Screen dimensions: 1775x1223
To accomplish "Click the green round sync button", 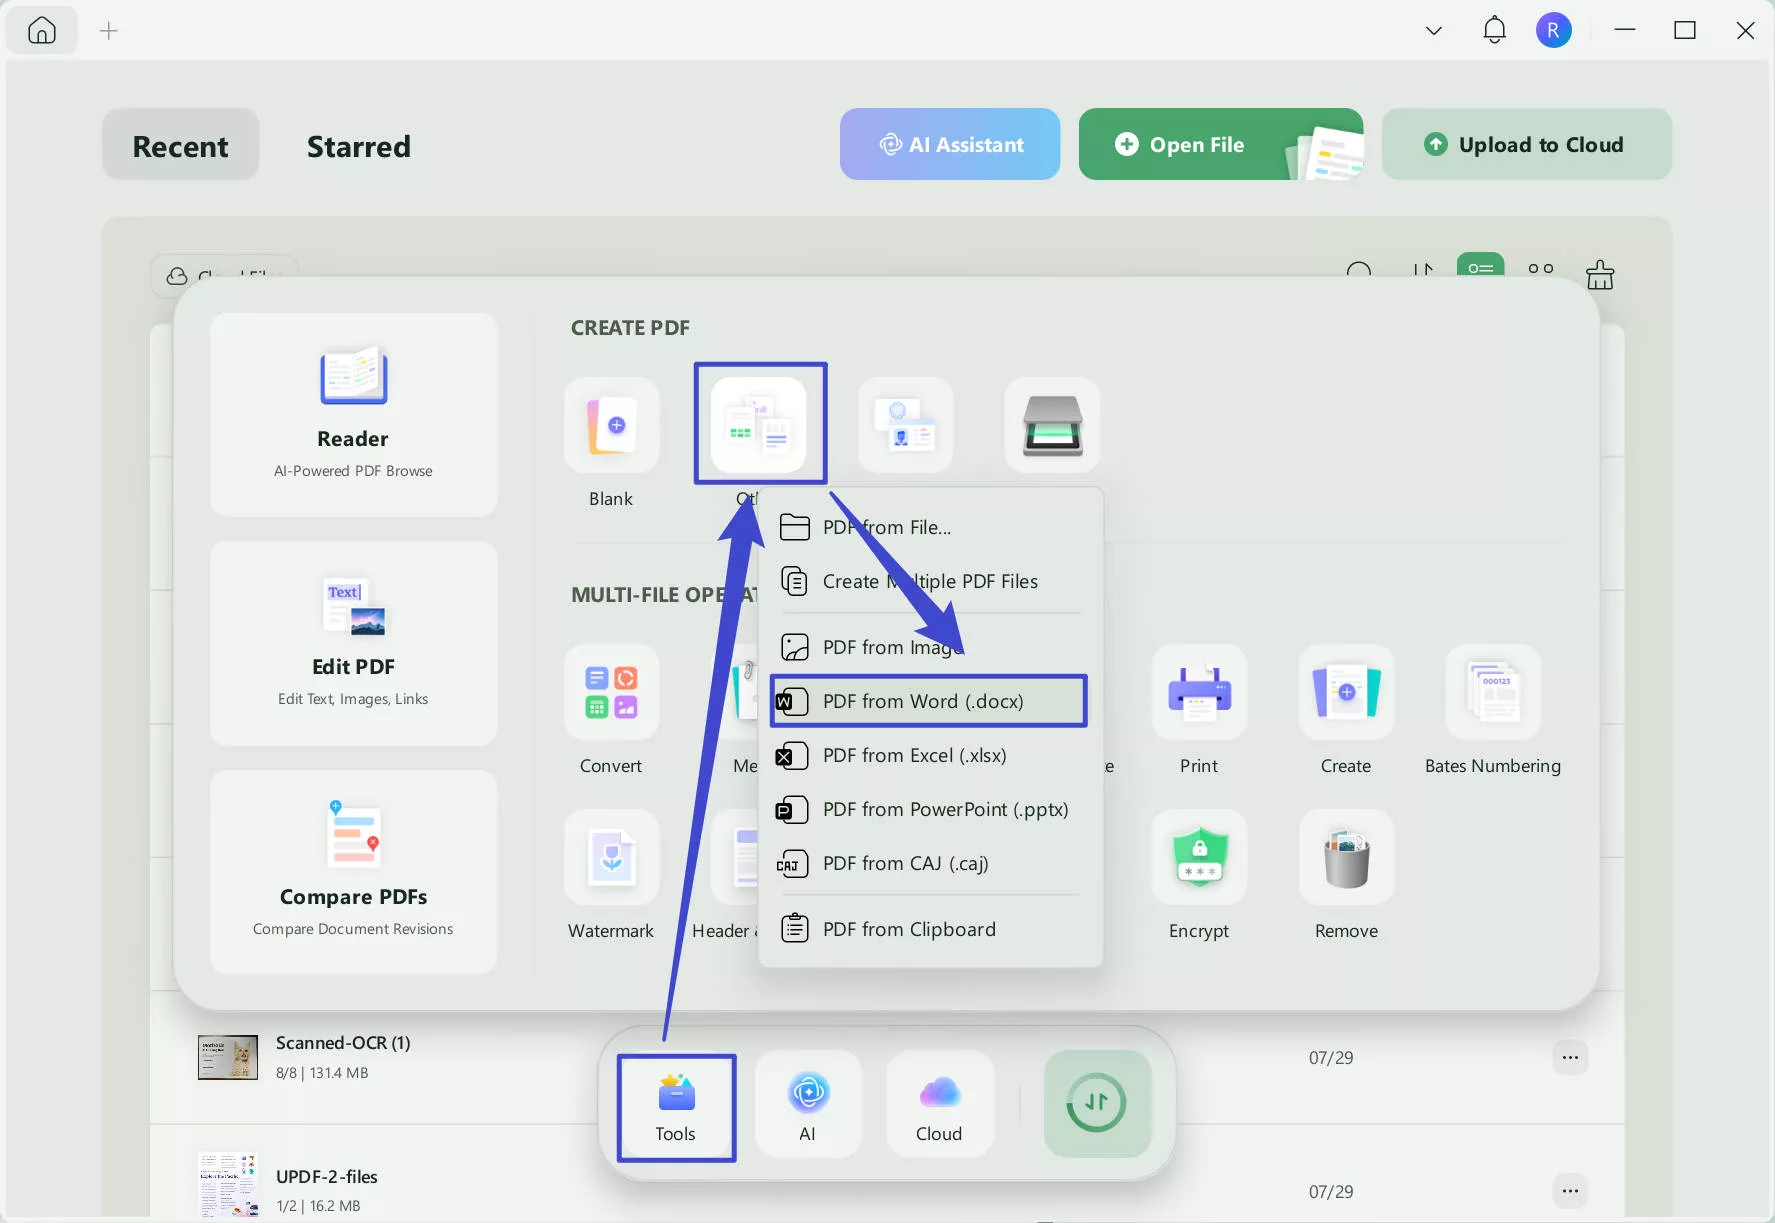I will tap(1097, 1104).
